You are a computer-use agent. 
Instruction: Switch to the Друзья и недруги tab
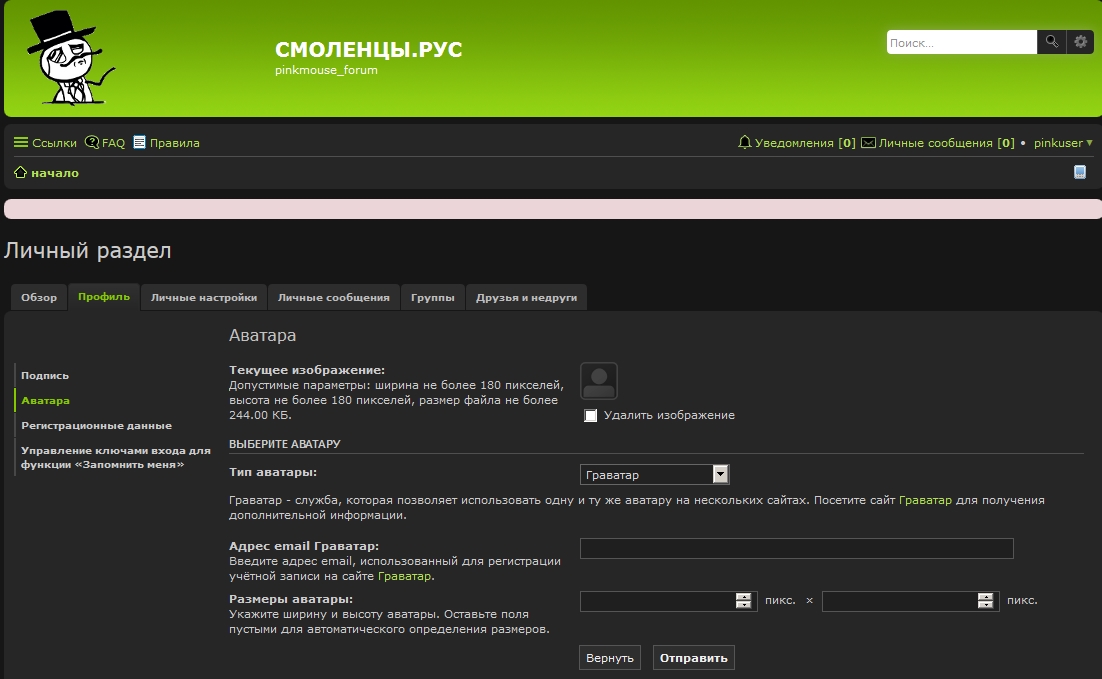526,297
